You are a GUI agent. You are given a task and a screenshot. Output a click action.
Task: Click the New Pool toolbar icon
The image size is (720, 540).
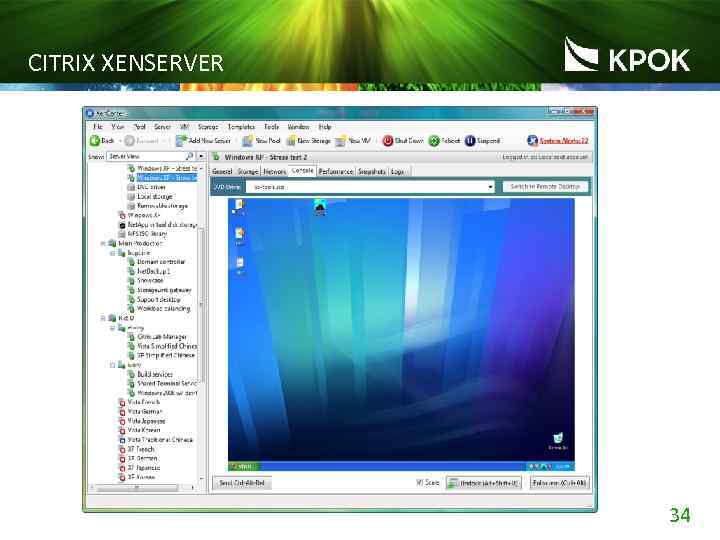tap(248, 141)
